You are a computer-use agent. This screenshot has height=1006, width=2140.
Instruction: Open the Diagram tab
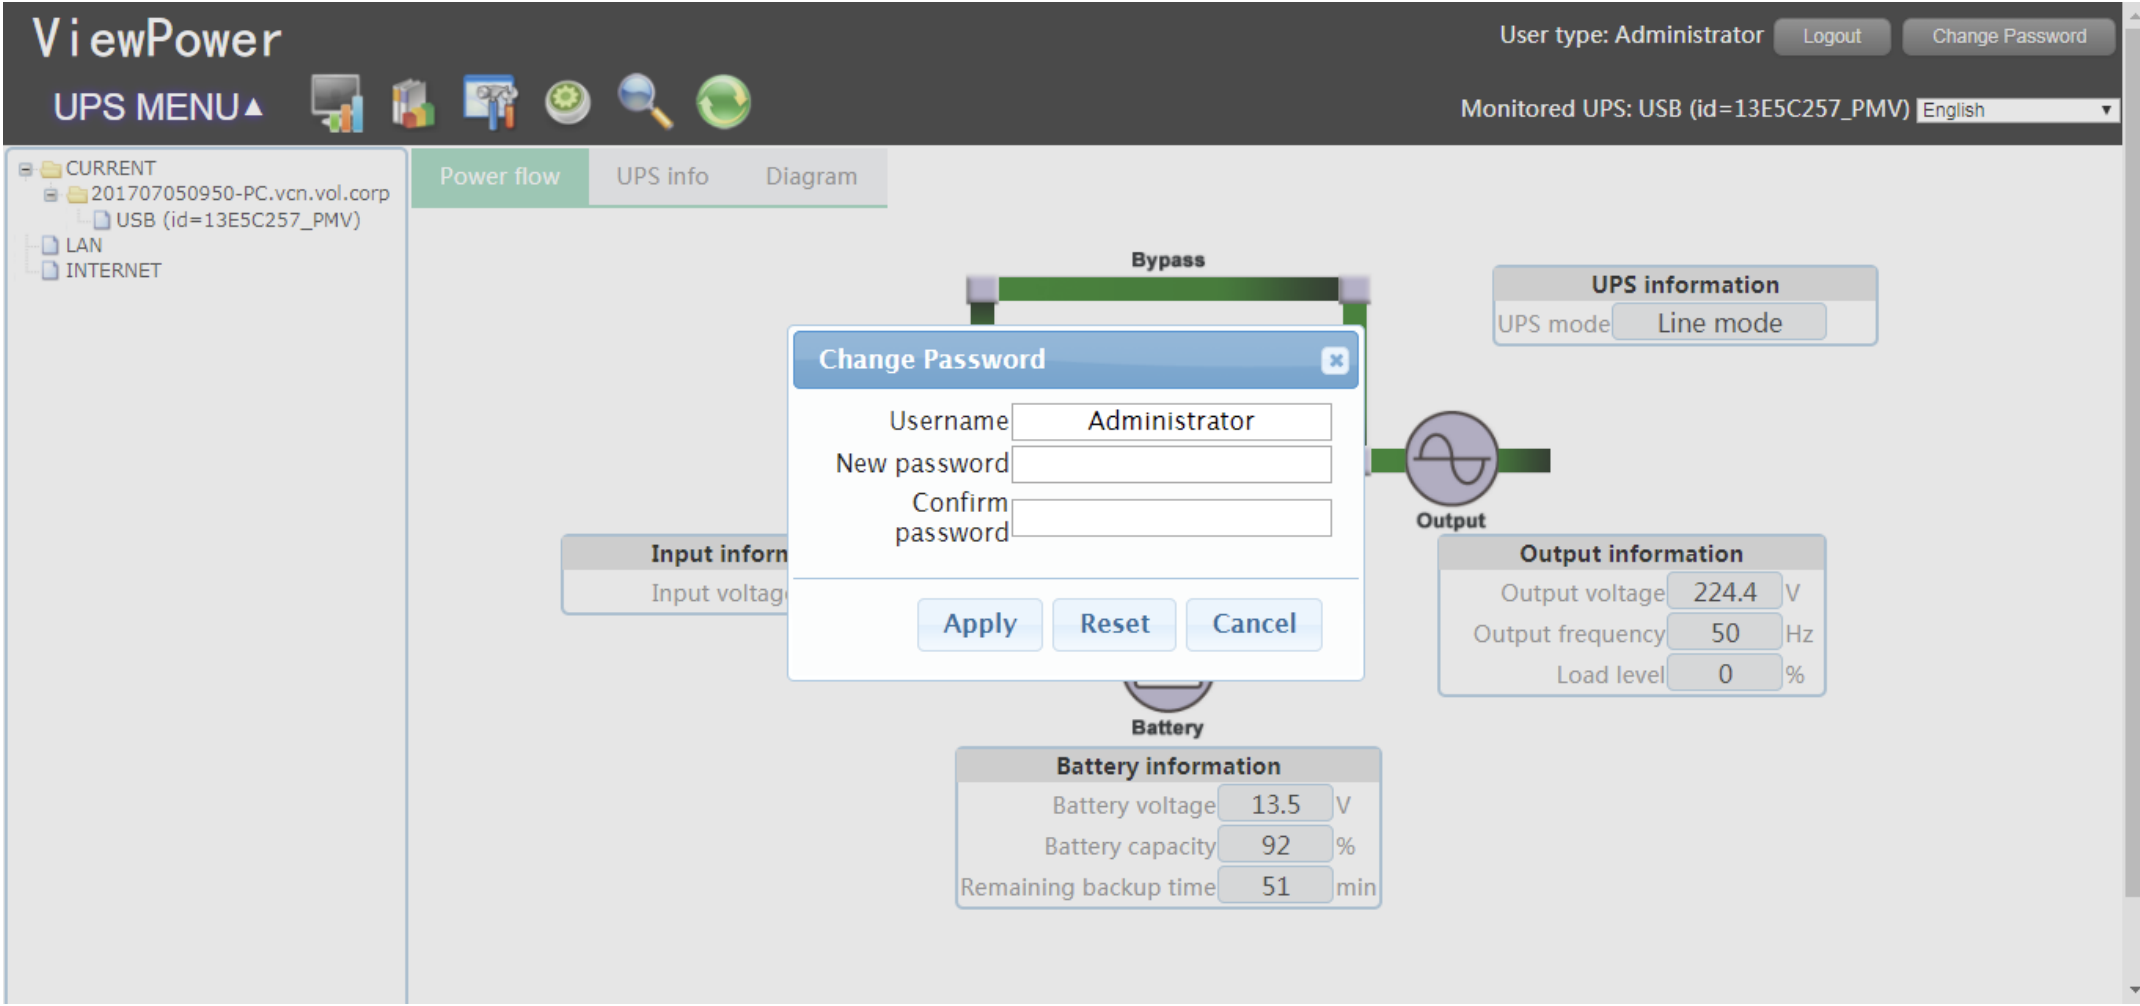(x=811, y=177)
